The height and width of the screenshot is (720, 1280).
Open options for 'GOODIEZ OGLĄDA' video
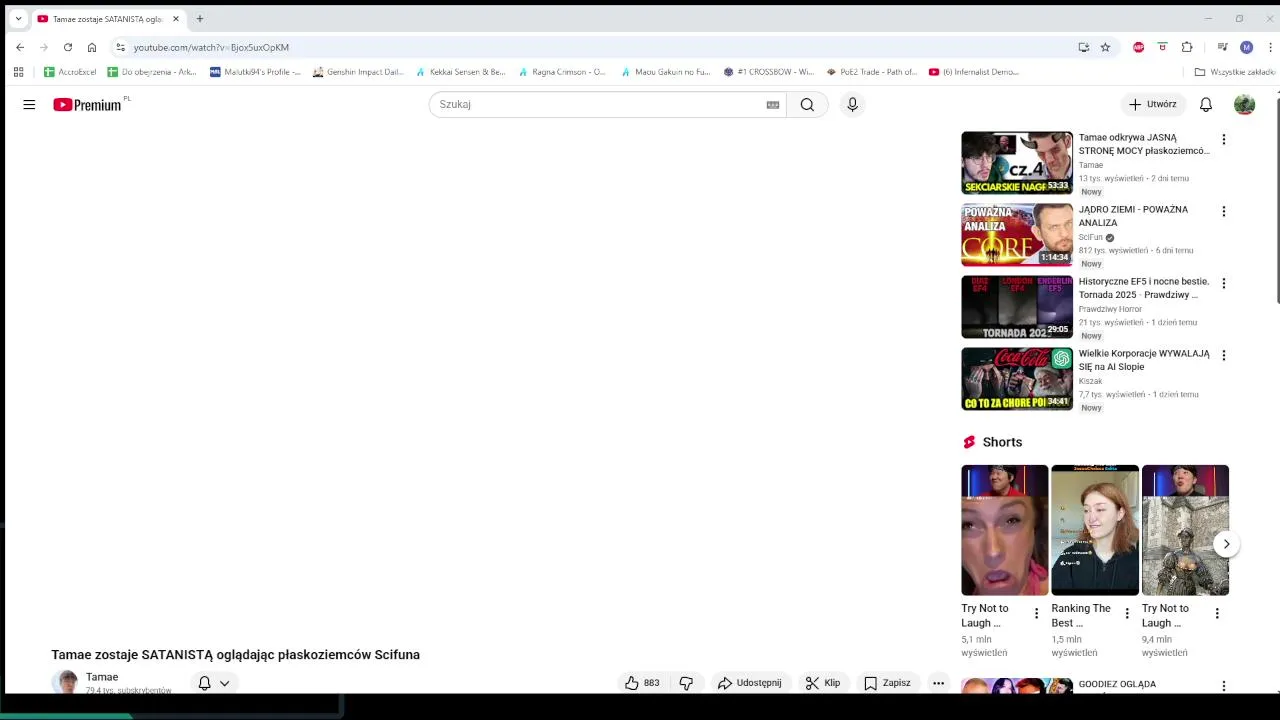(x=1223, y=686)
